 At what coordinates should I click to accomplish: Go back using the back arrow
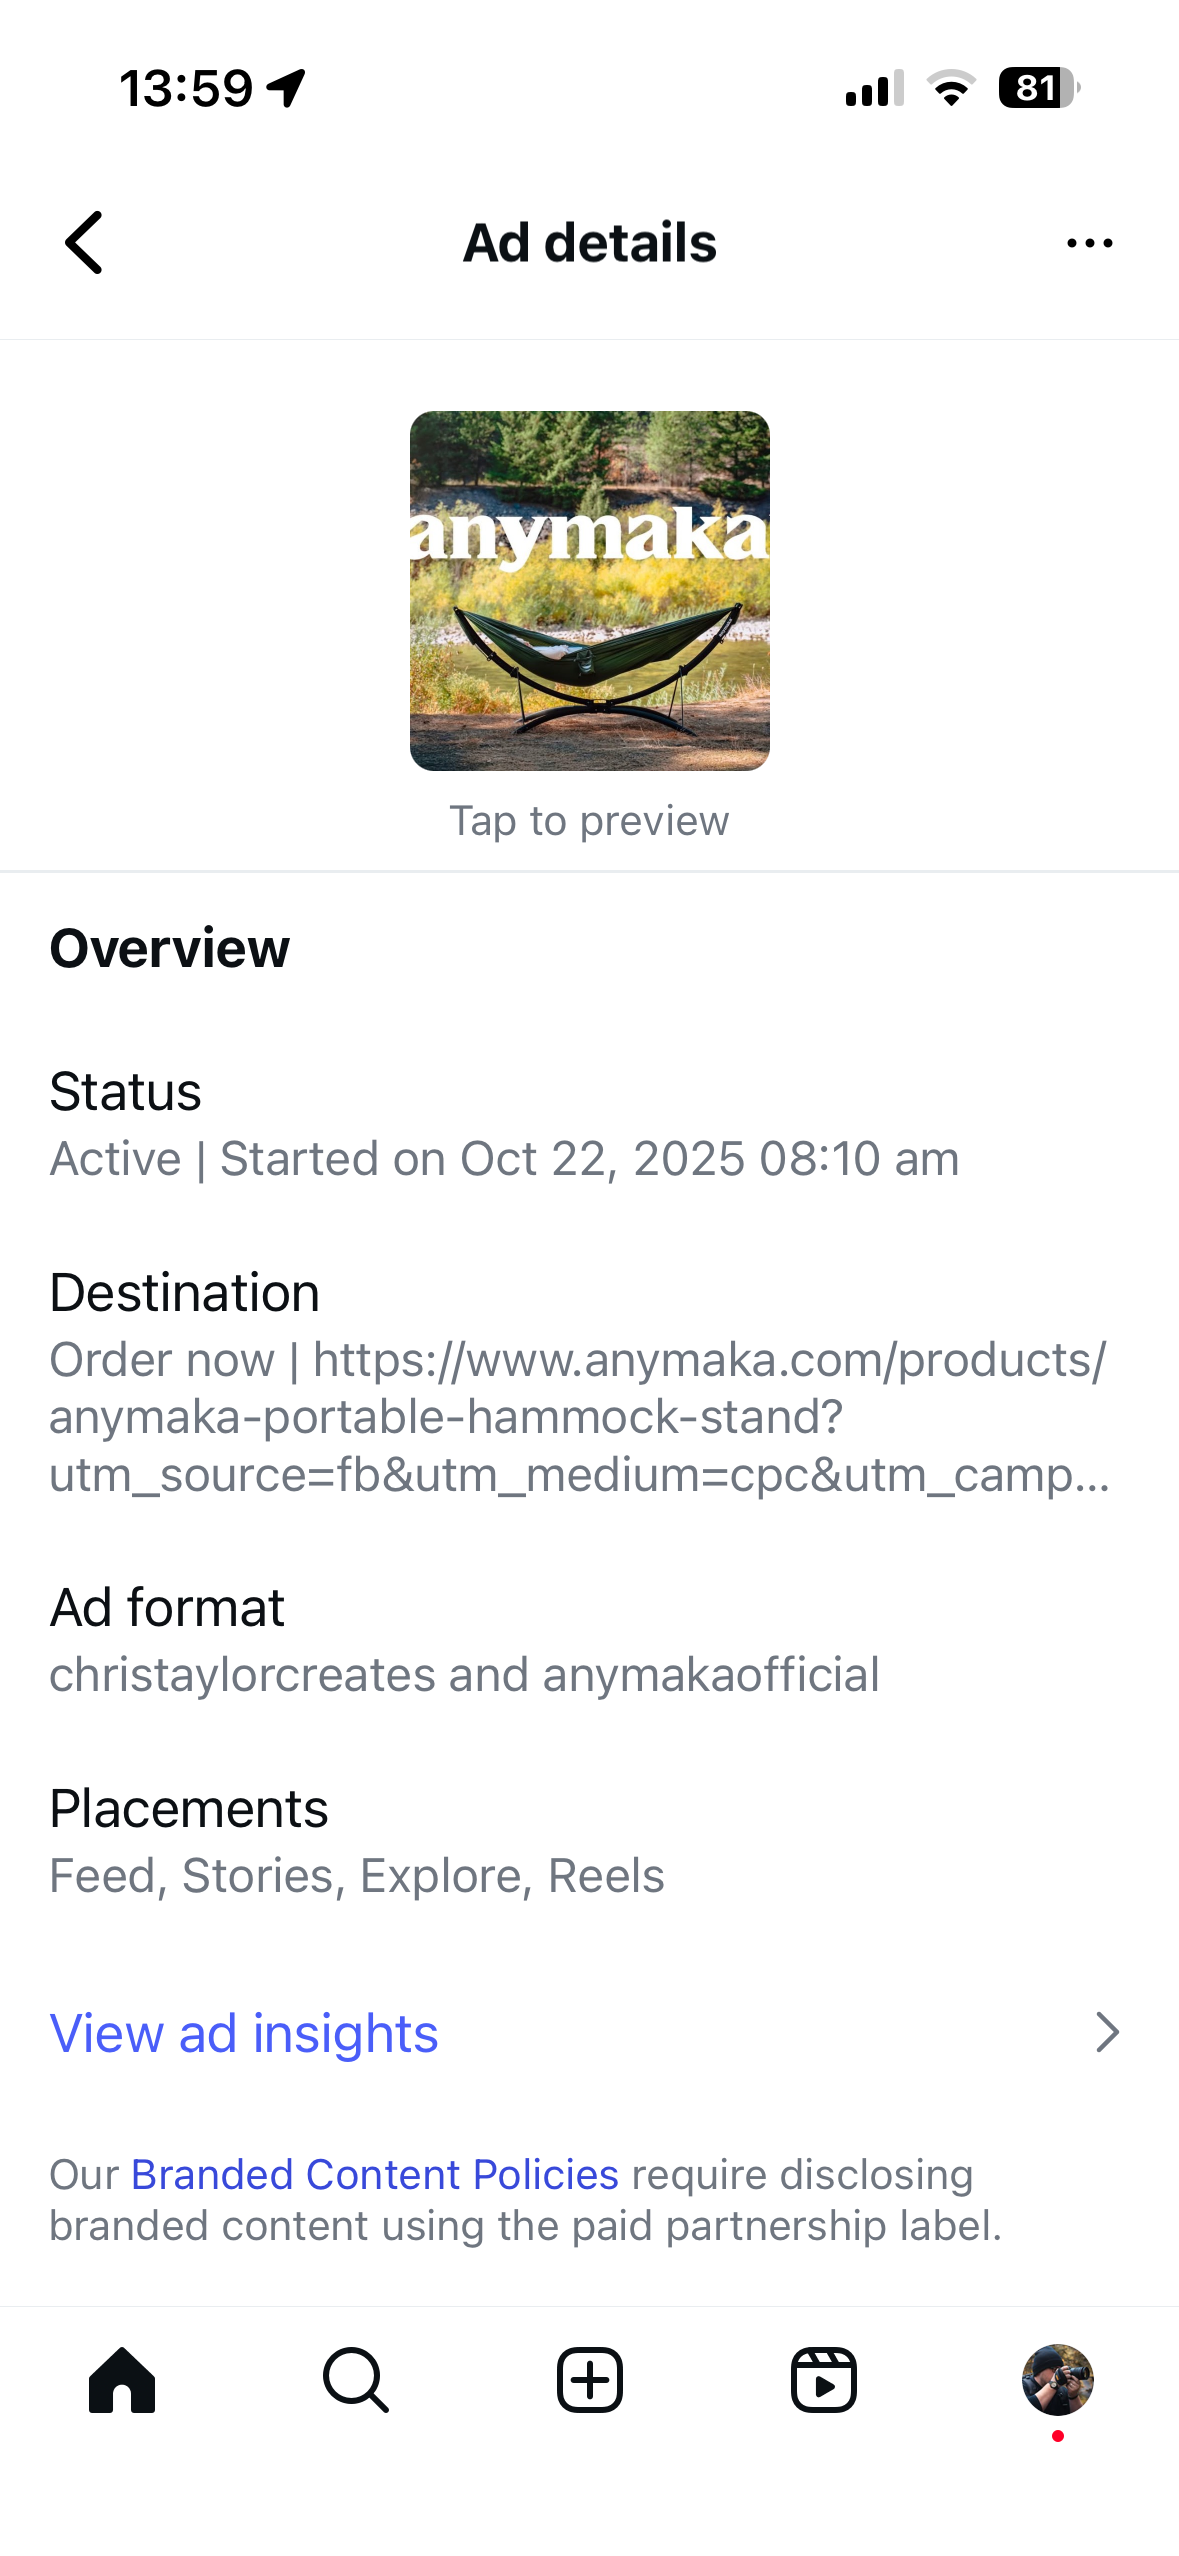click(x=84, y=242)
